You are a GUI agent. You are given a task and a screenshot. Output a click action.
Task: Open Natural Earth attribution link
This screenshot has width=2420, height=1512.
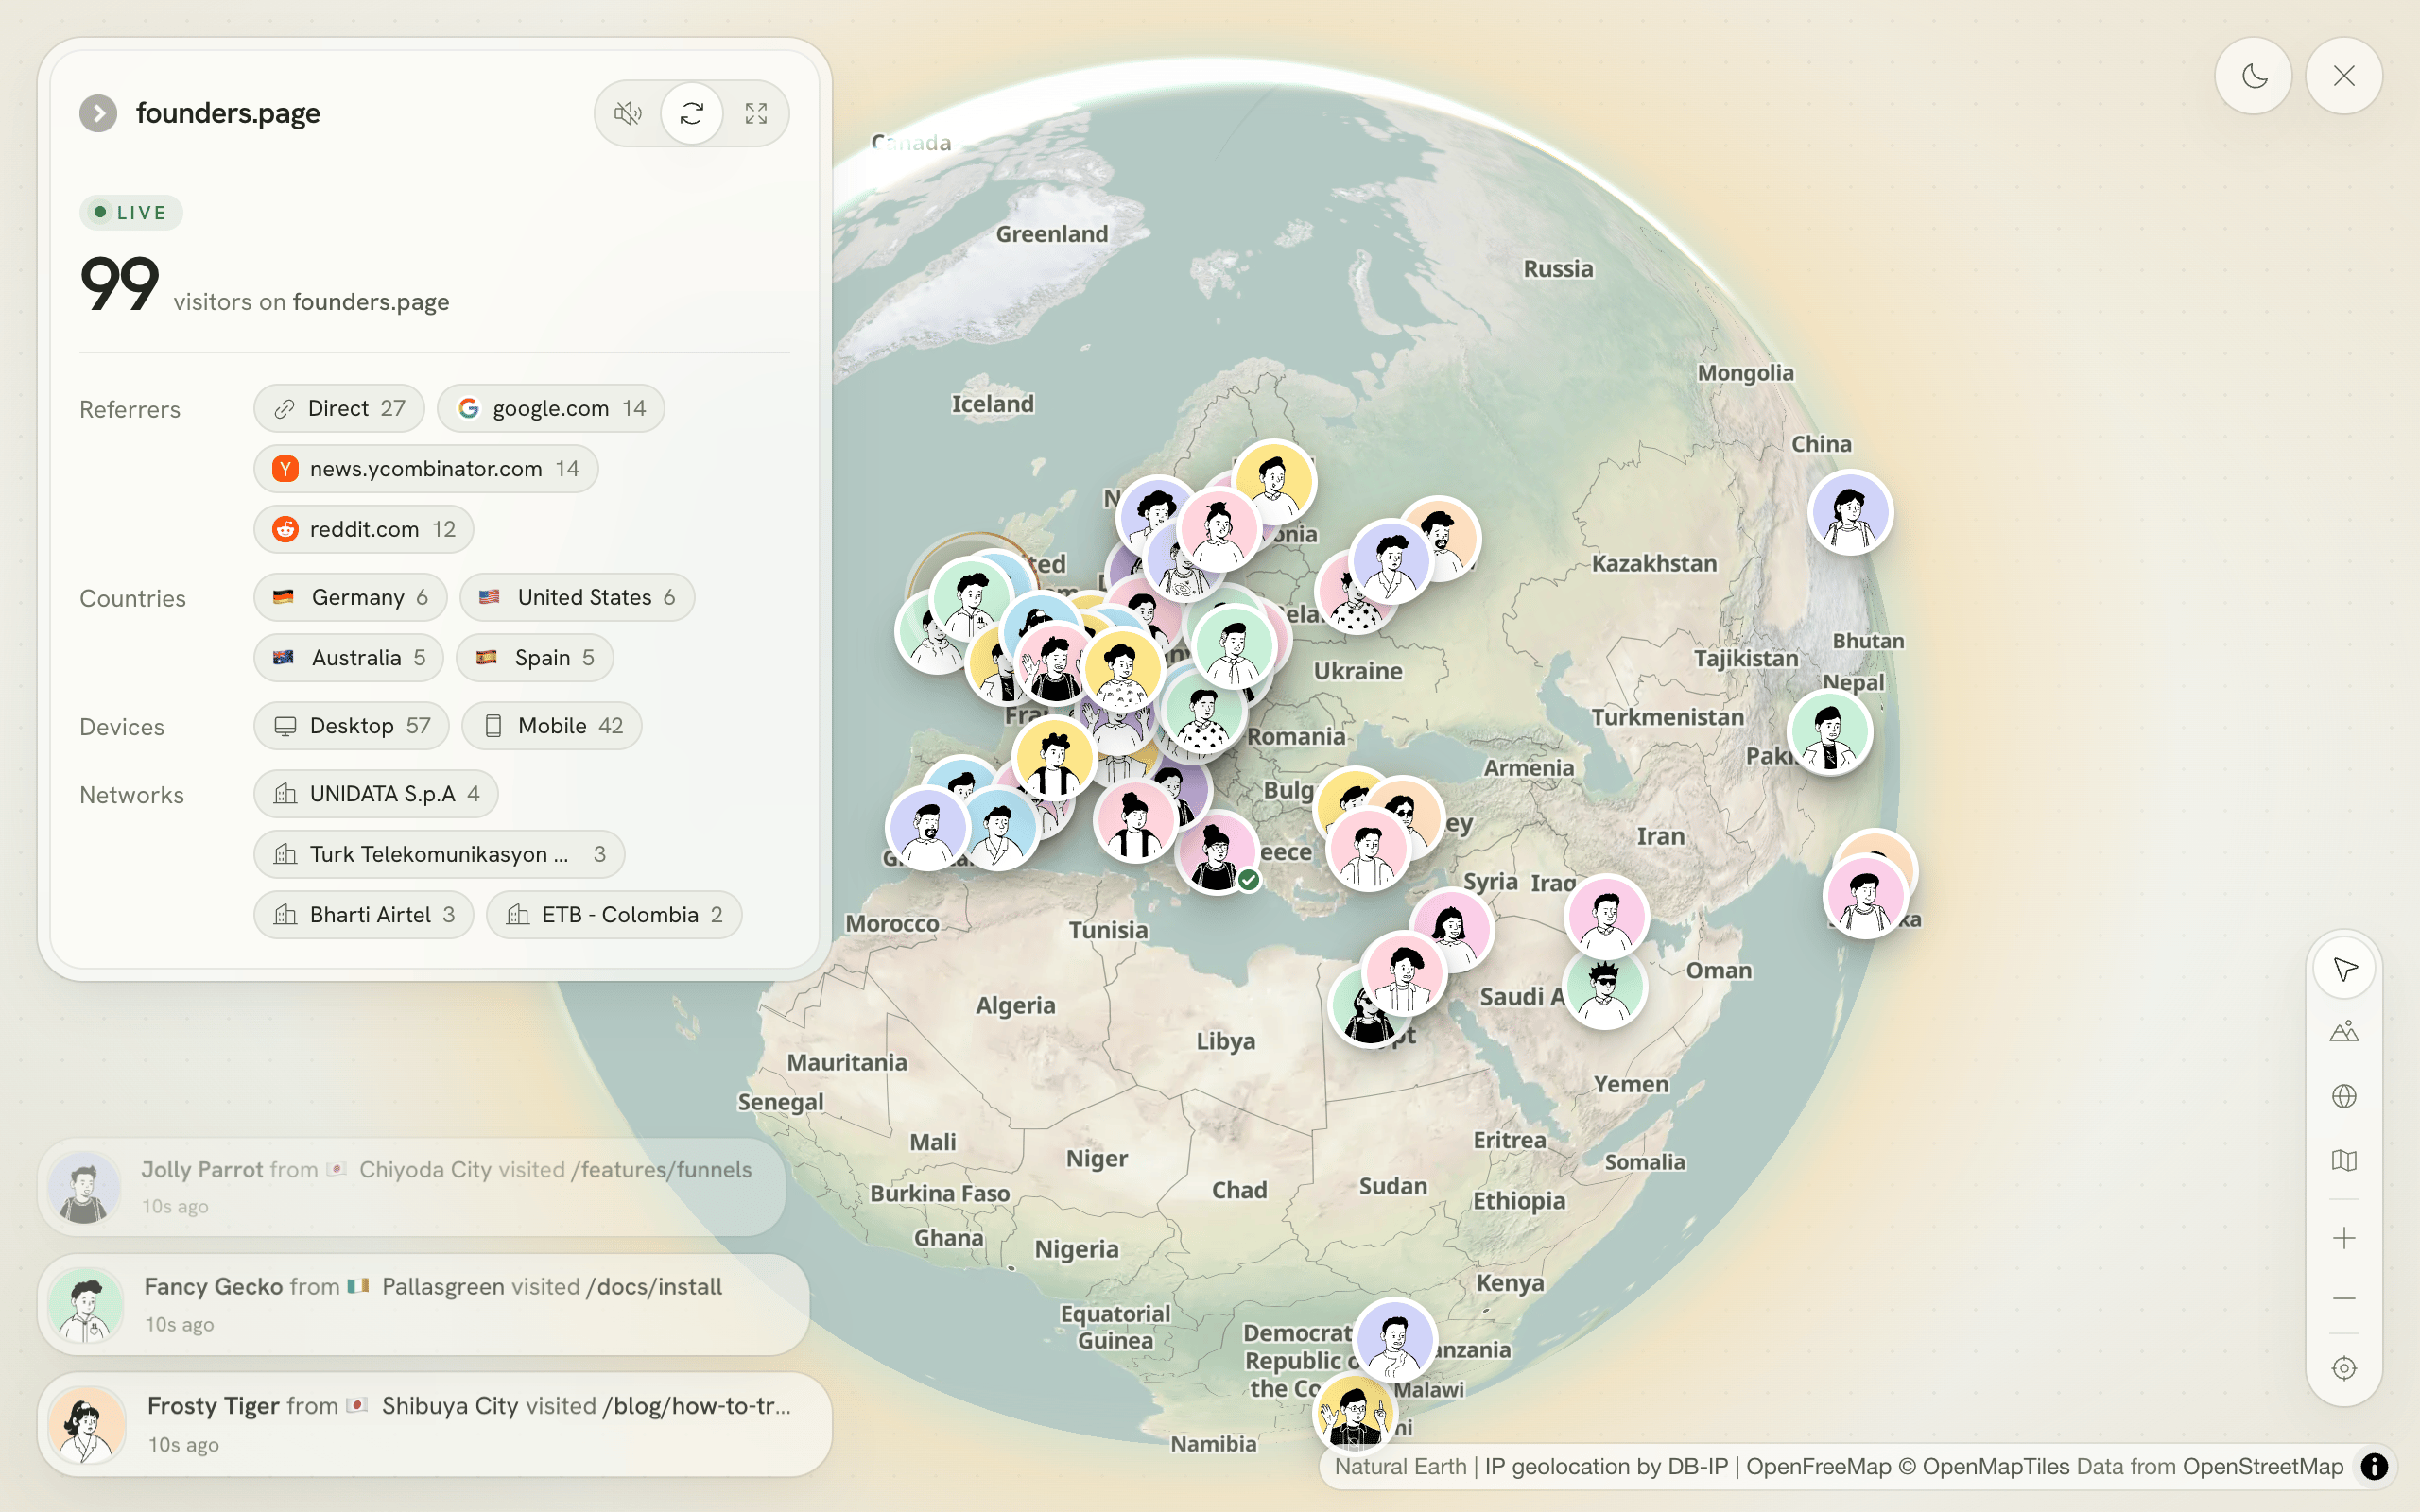pyautogui.click(x=1400, y=1466)
